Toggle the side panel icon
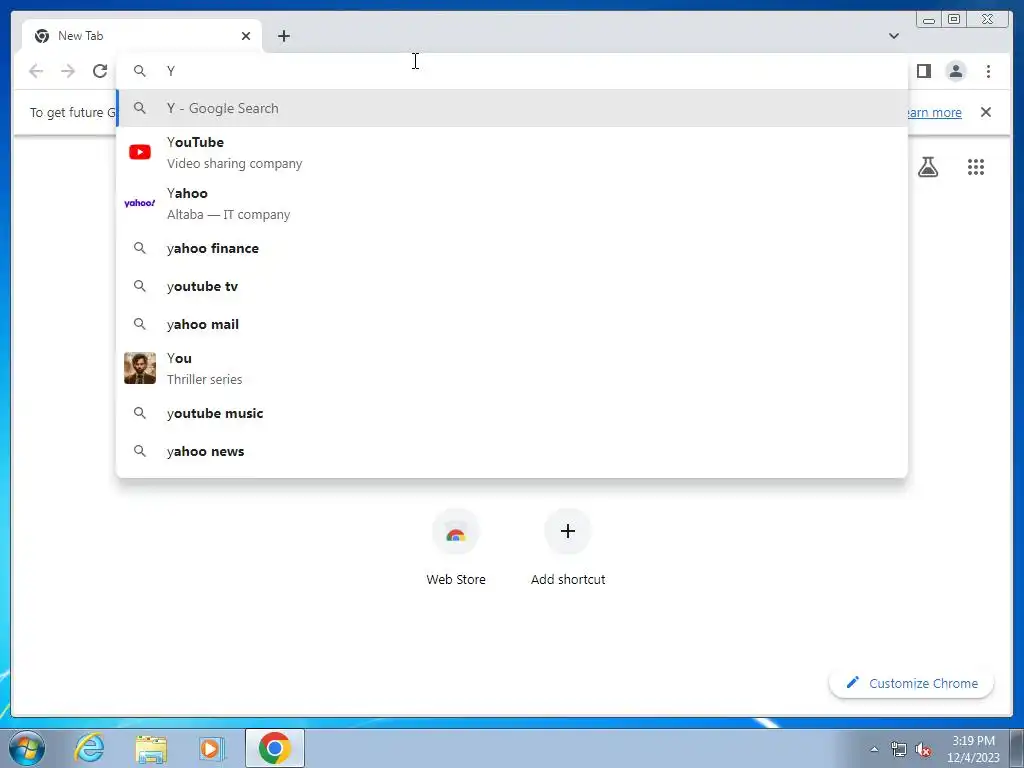This screenshot has height=768, width=1024. click(x=923, y=71)
